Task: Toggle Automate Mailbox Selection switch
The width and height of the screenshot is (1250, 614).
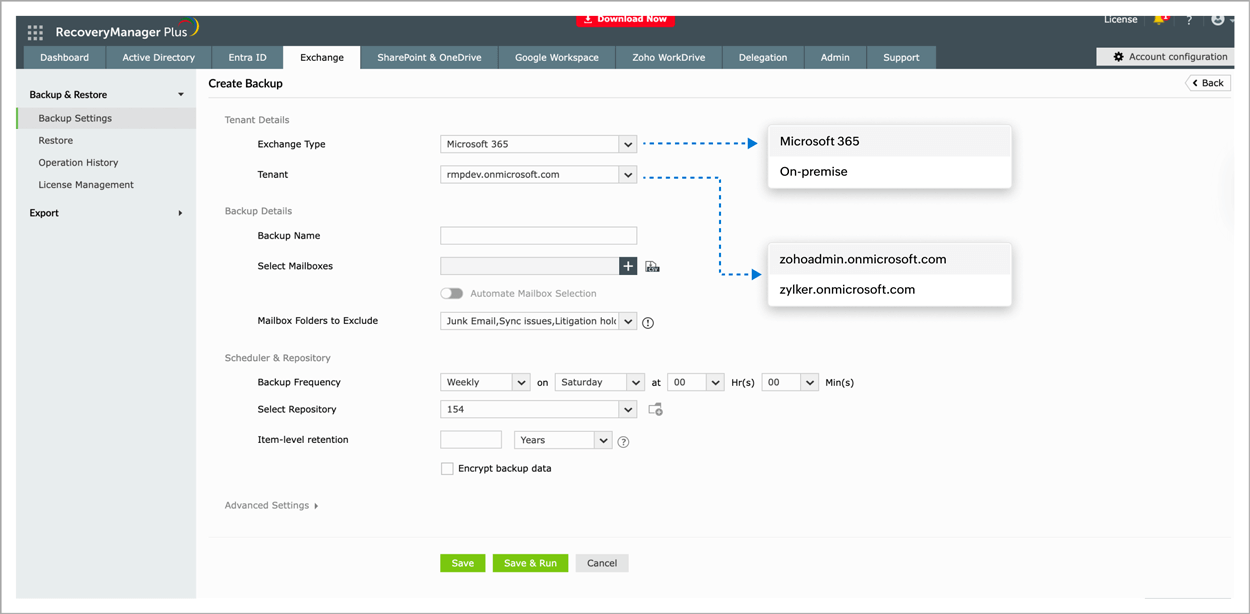Action: pos(452,294)
